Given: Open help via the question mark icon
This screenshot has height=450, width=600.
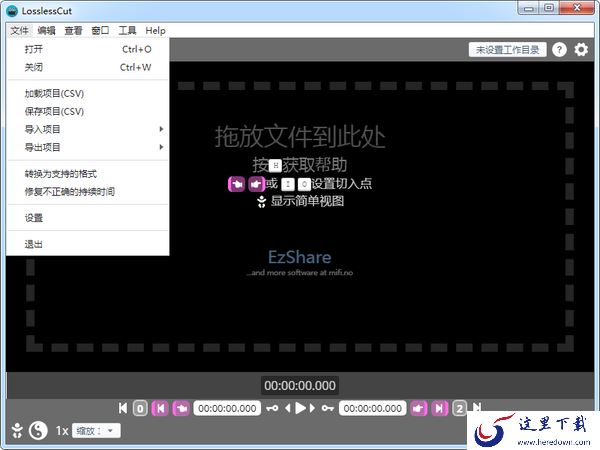Looking at the screenshot, I should (x=559, y=49).
